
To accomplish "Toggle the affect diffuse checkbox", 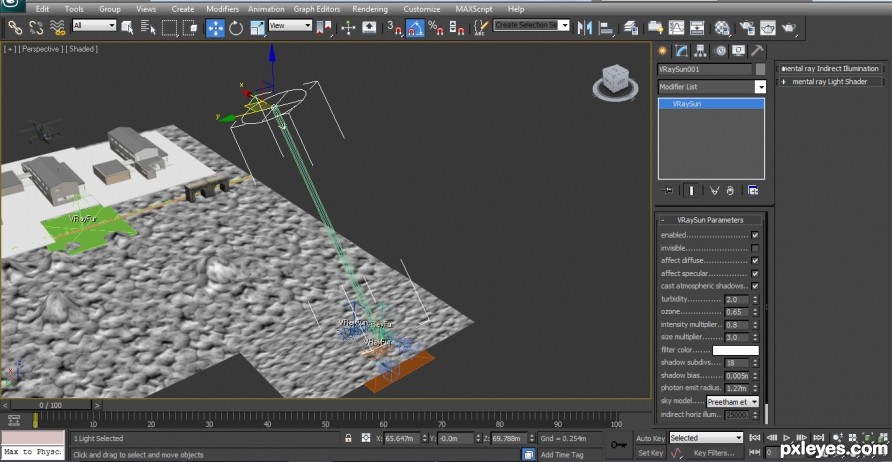I will (755, 261).
